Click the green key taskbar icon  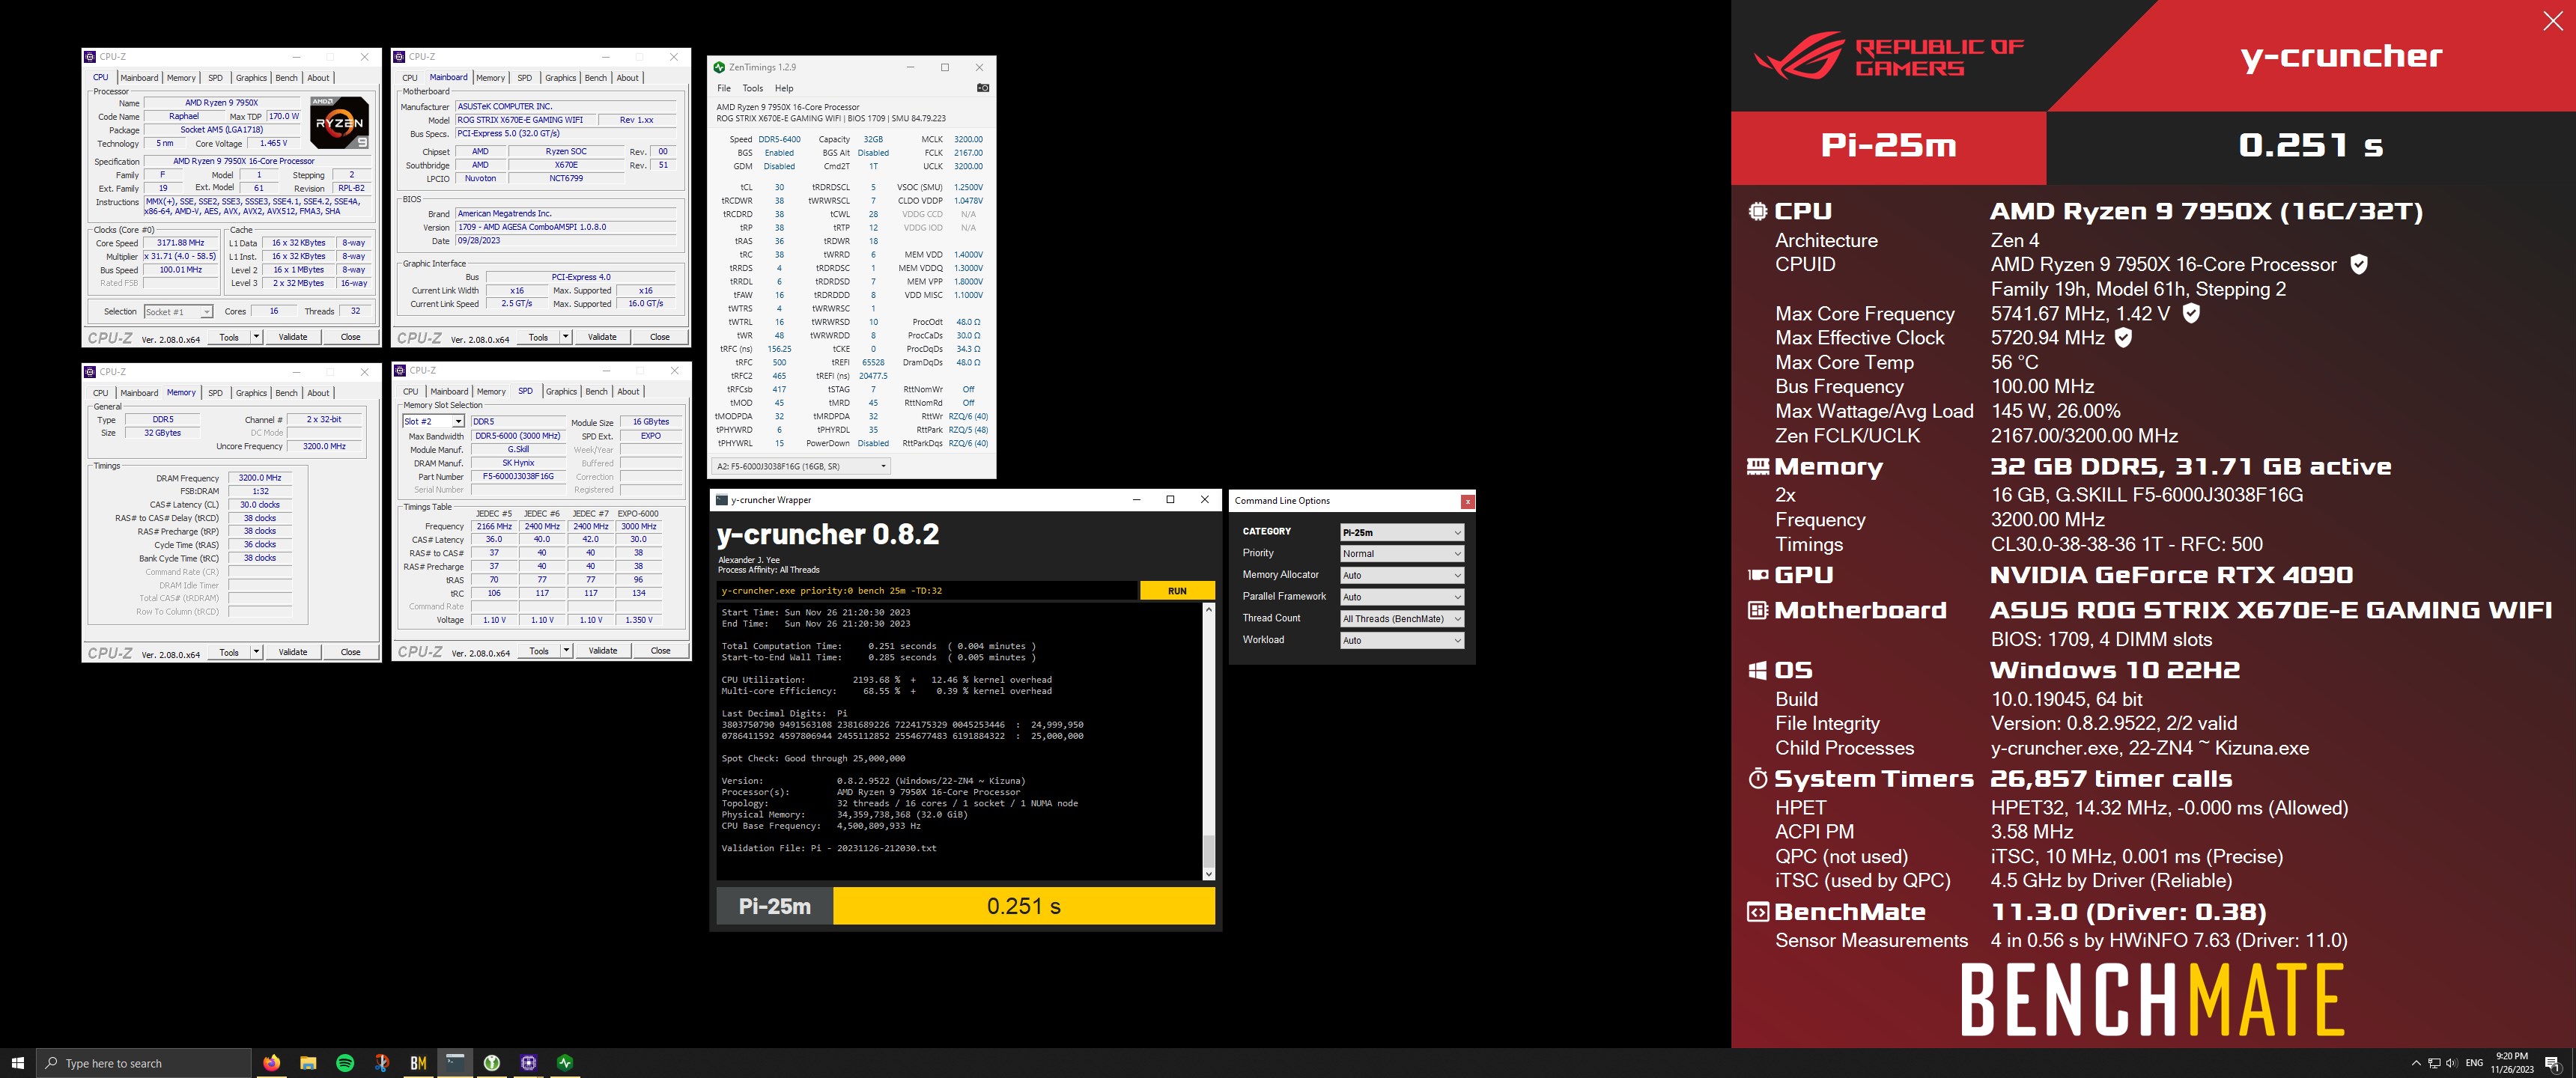[x=492, y=1062]
